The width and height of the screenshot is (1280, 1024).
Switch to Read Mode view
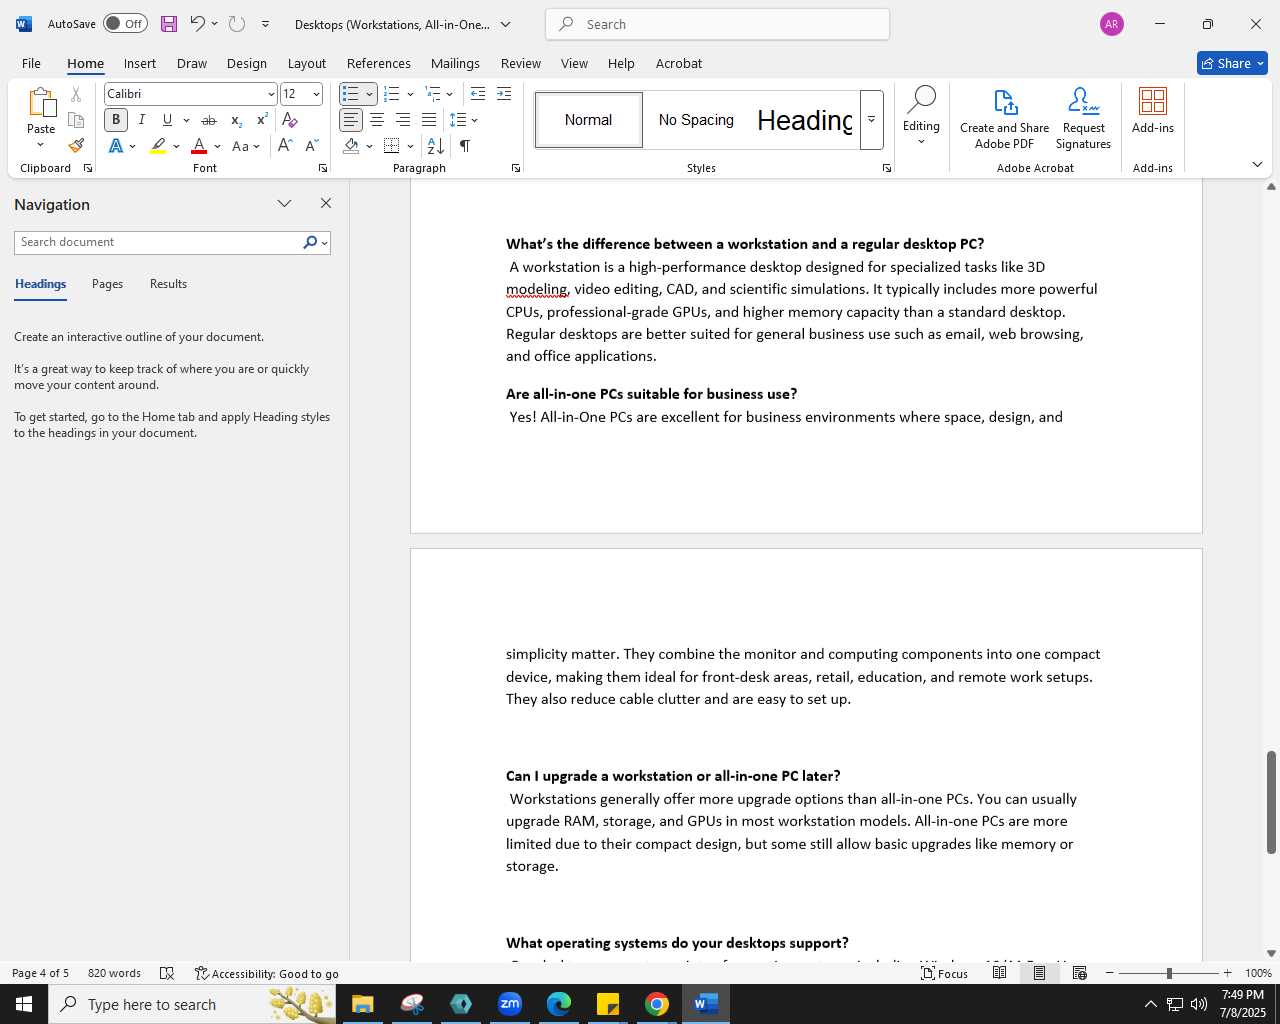[999, 973]
